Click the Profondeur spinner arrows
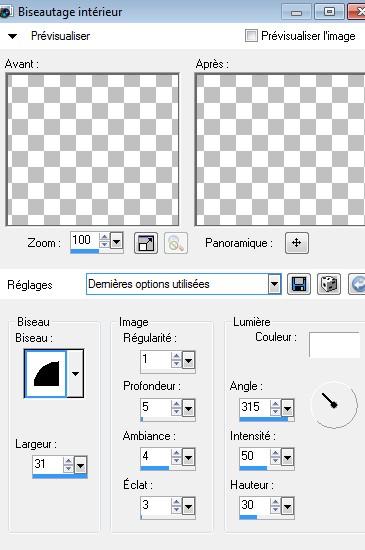The height and width of the screenshot is (550, 365). pyautogui.click(x=176, y=408)
